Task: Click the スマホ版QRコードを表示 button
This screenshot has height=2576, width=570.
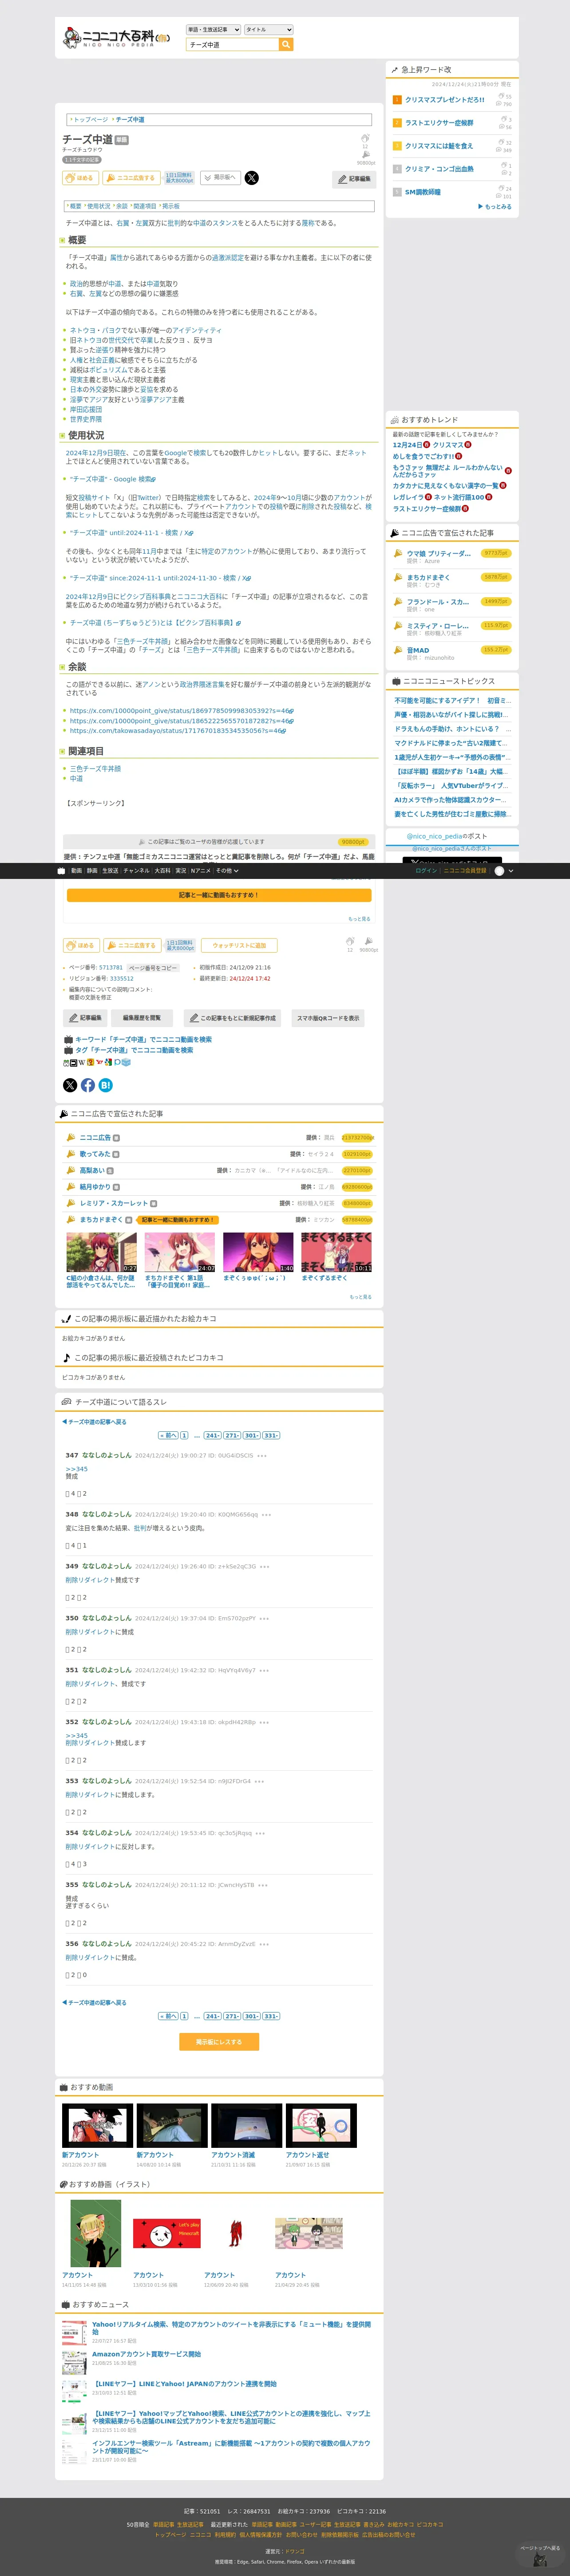Action: tap(327, 1018)
